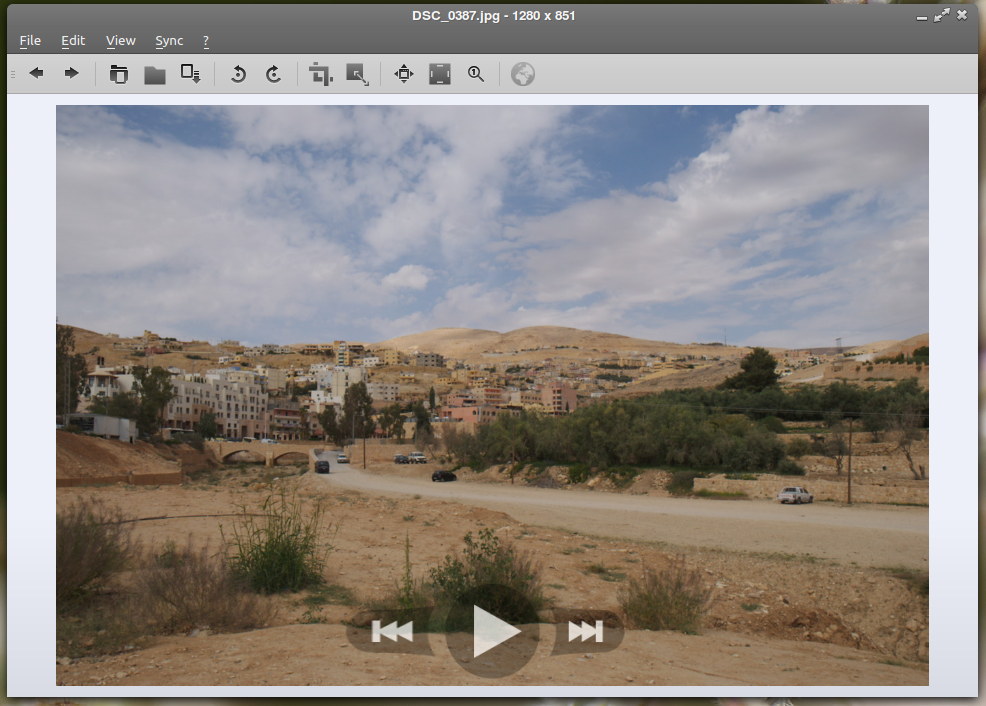
Task: Go to previous image with left arrow
Action: point(36,74)
